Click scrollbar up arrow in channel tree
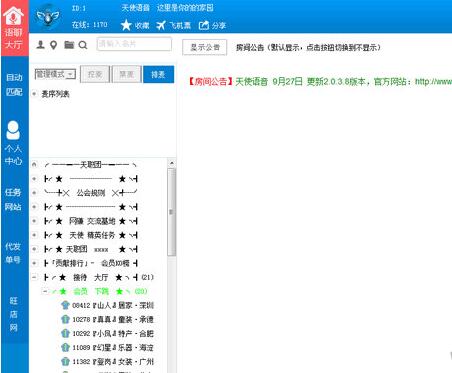Viewport: 452px width, 373px height. 171,163
